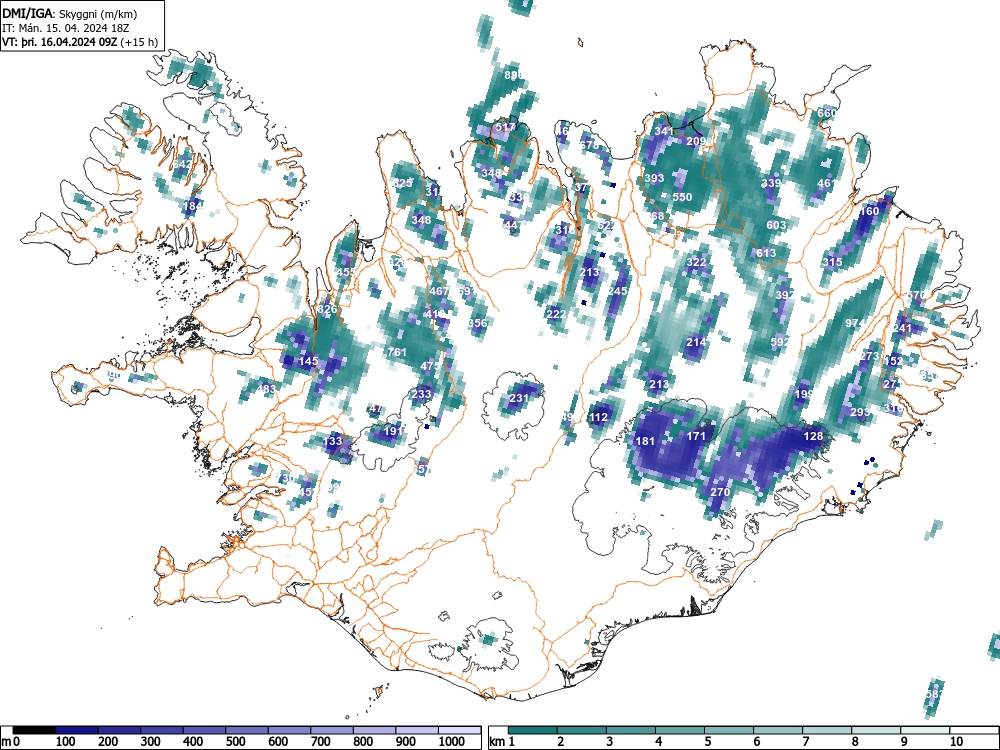
Task: Click the 145 visibility value on the map
Action: point(309,361)
